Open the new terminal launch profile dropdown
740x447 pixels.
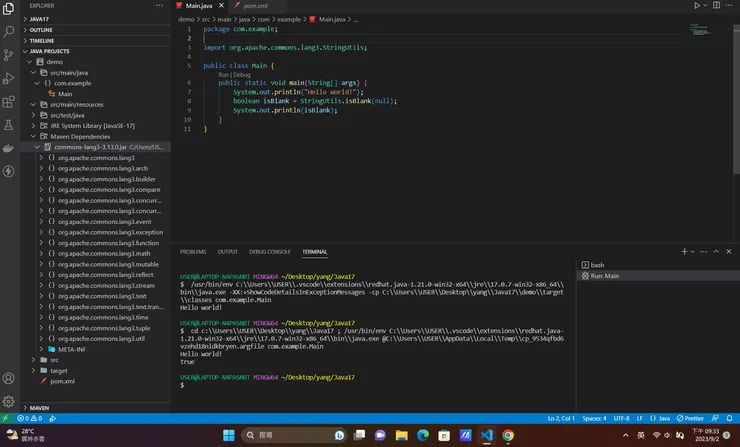click(694, 252)
